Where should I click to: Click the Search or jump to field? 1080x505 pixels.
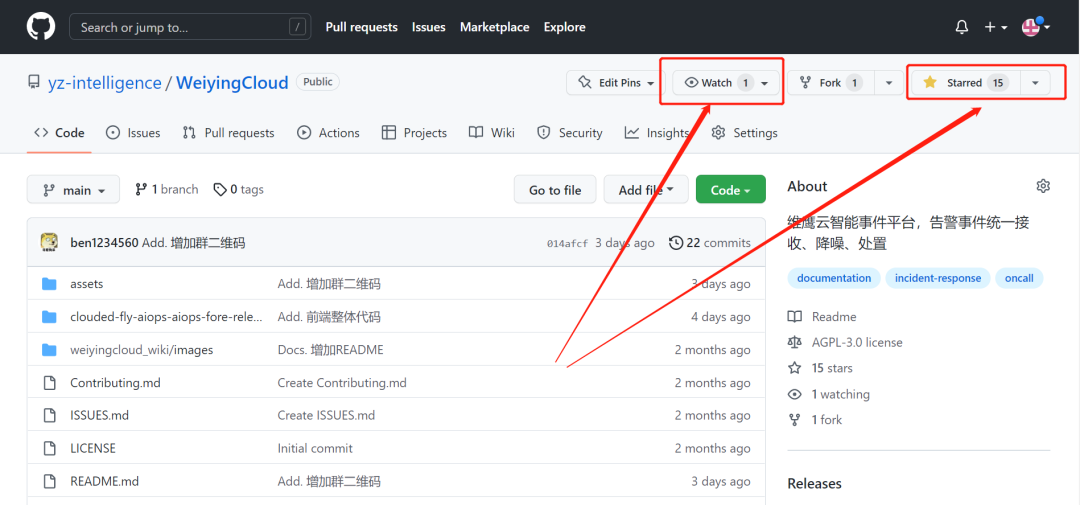pos(190,27)
